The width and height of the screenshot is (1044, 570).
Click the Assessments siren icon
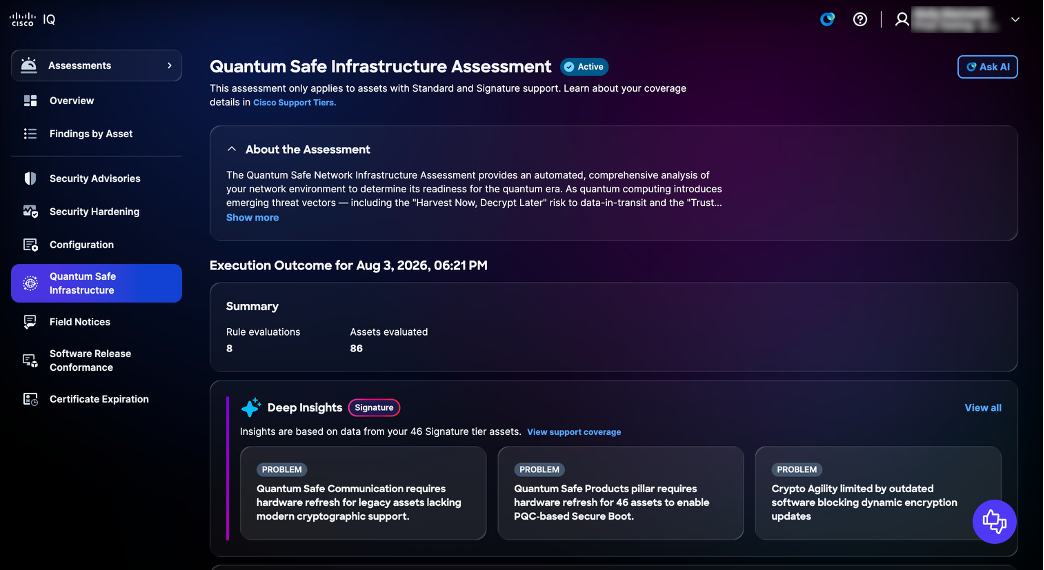click(29, 65)
